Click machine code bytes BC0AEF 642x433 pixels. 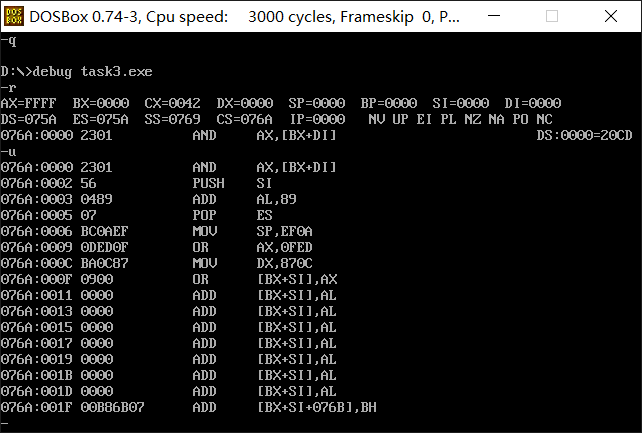click(104, 231)
